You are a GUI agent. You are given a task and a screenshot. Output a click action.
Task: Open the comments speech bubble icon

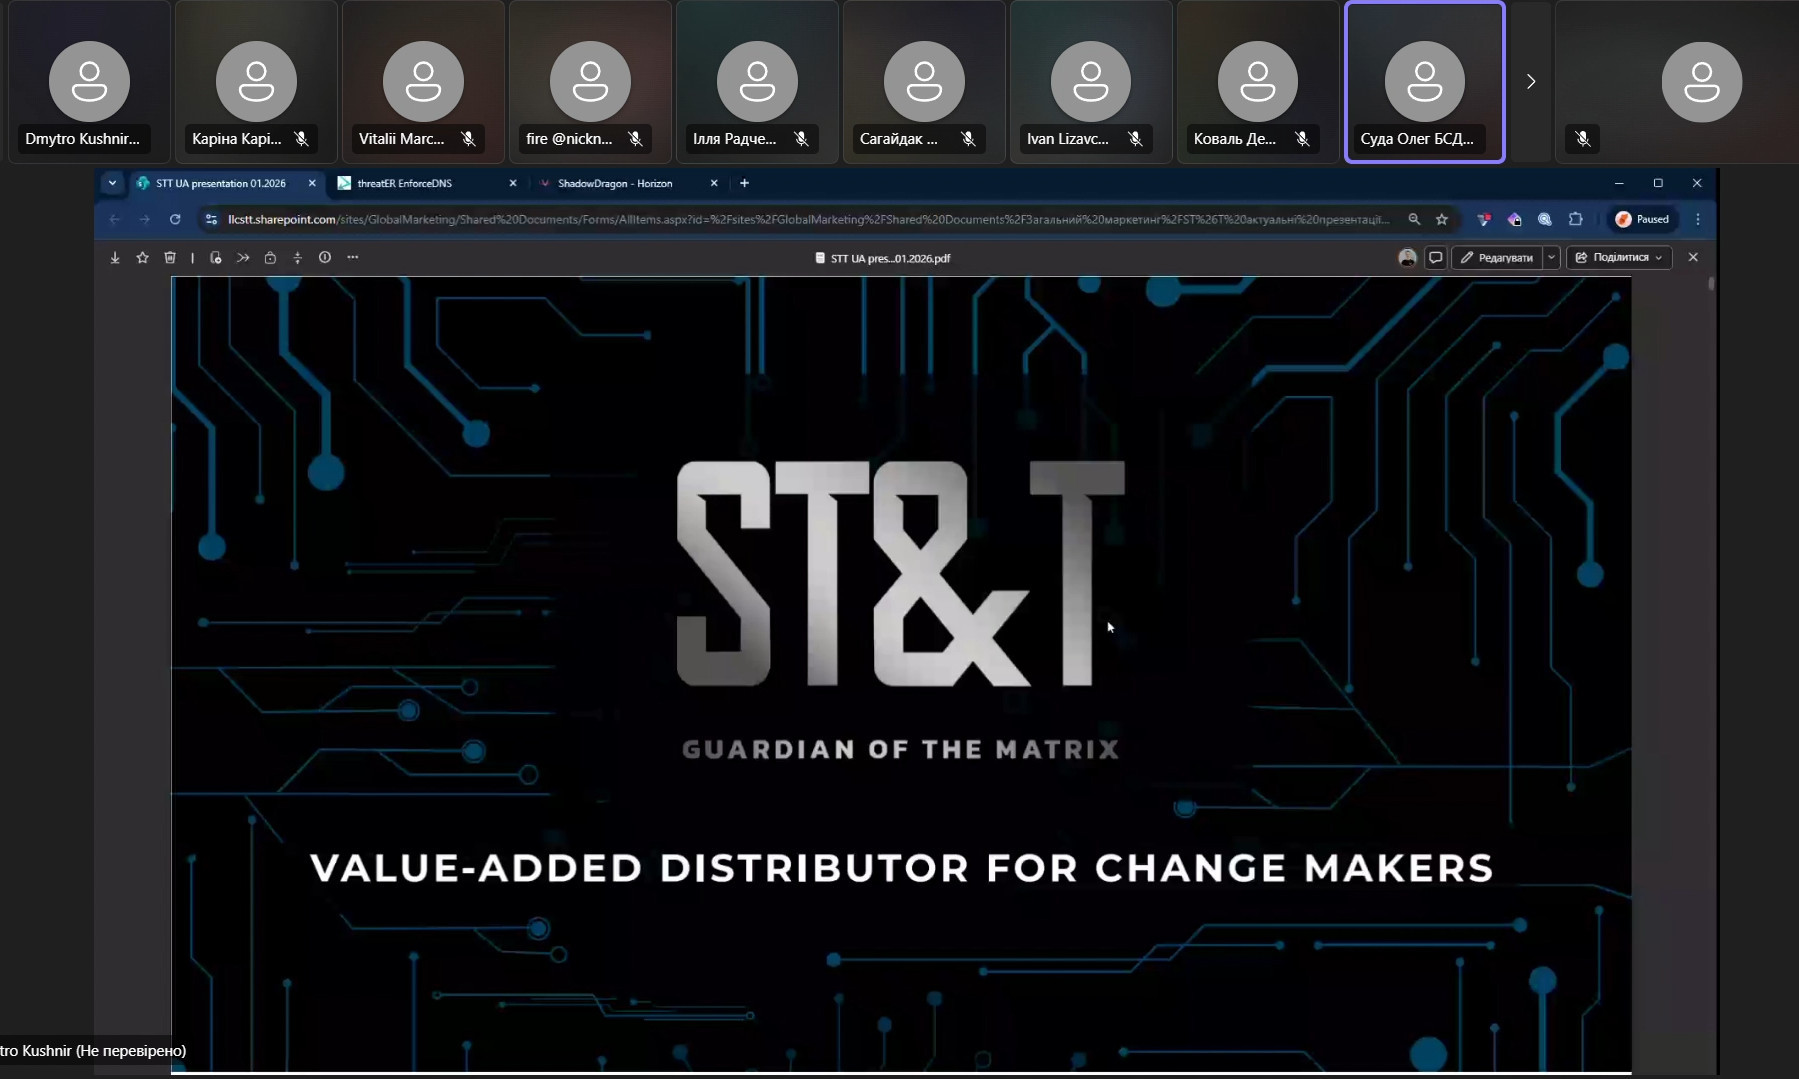pyautogui.click(x=1435, y=258)
